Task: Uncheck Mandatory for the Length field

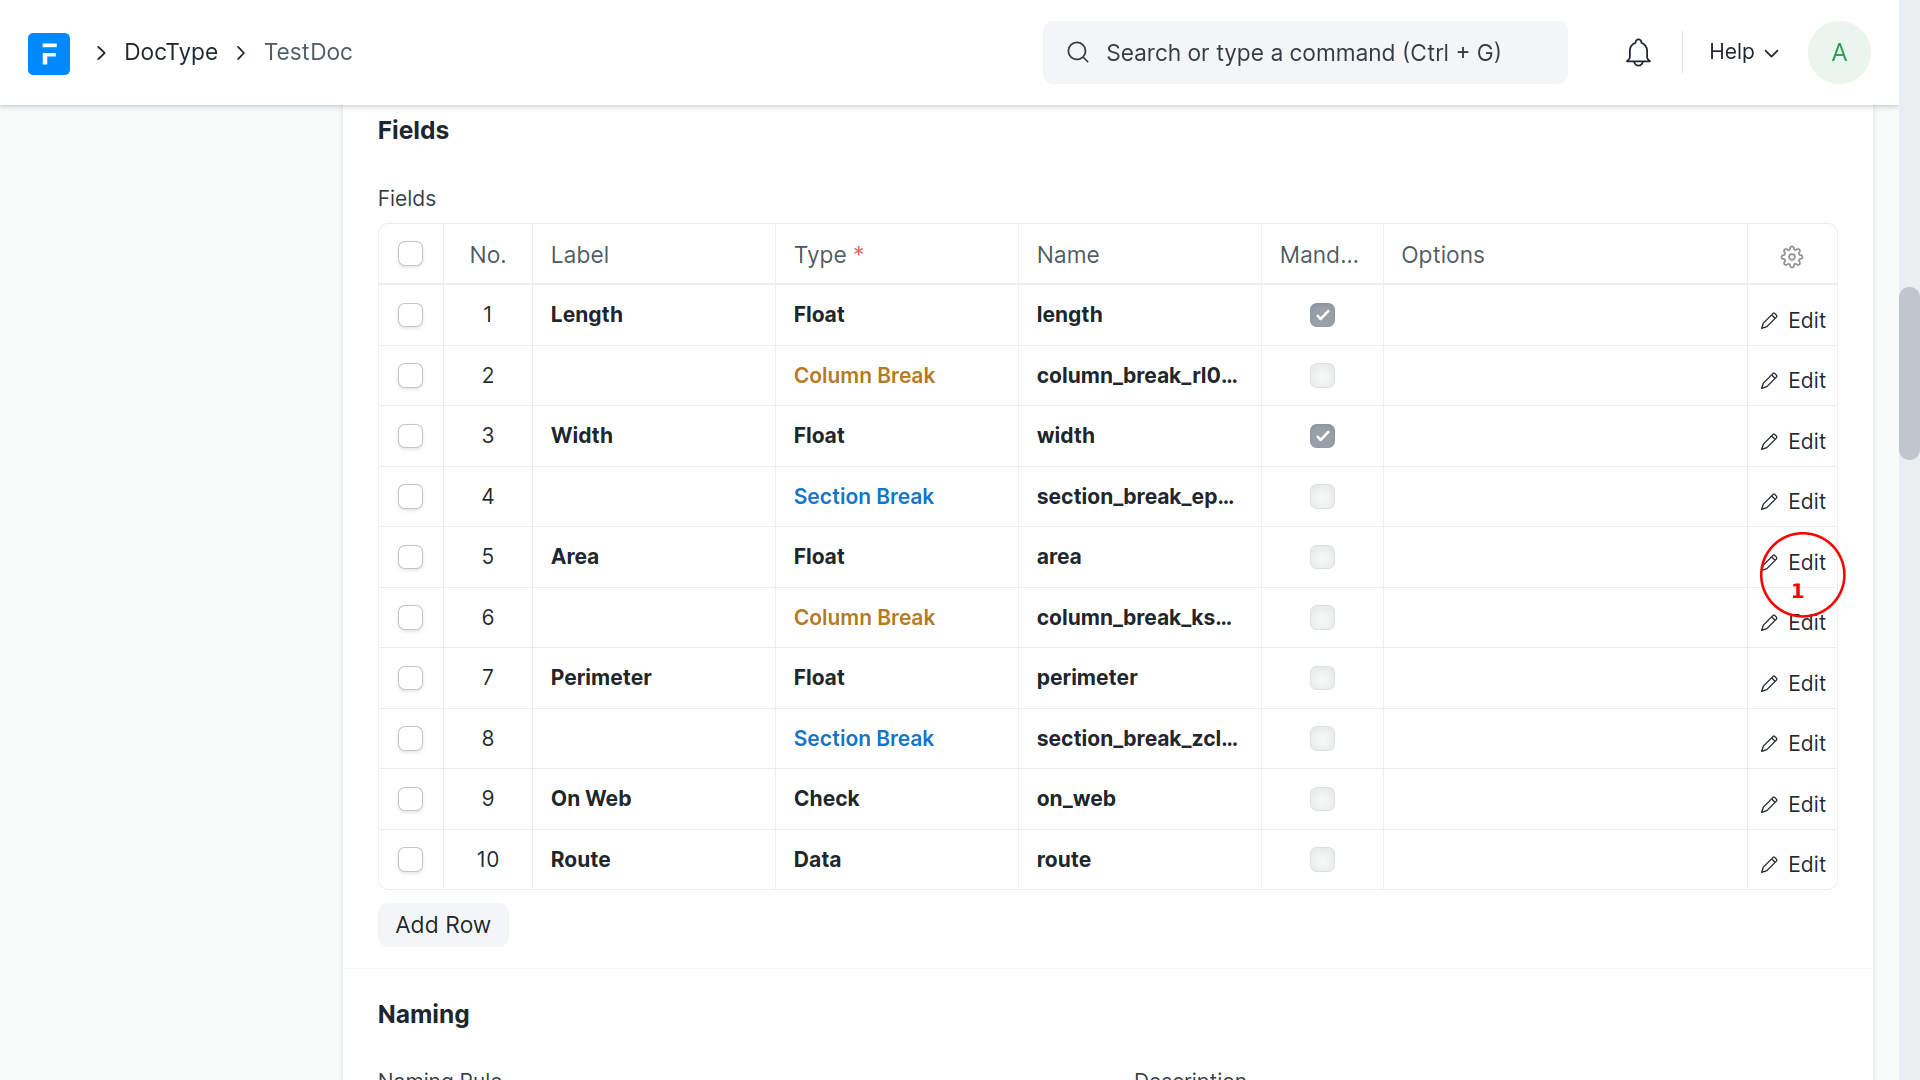Action: 1322,315
